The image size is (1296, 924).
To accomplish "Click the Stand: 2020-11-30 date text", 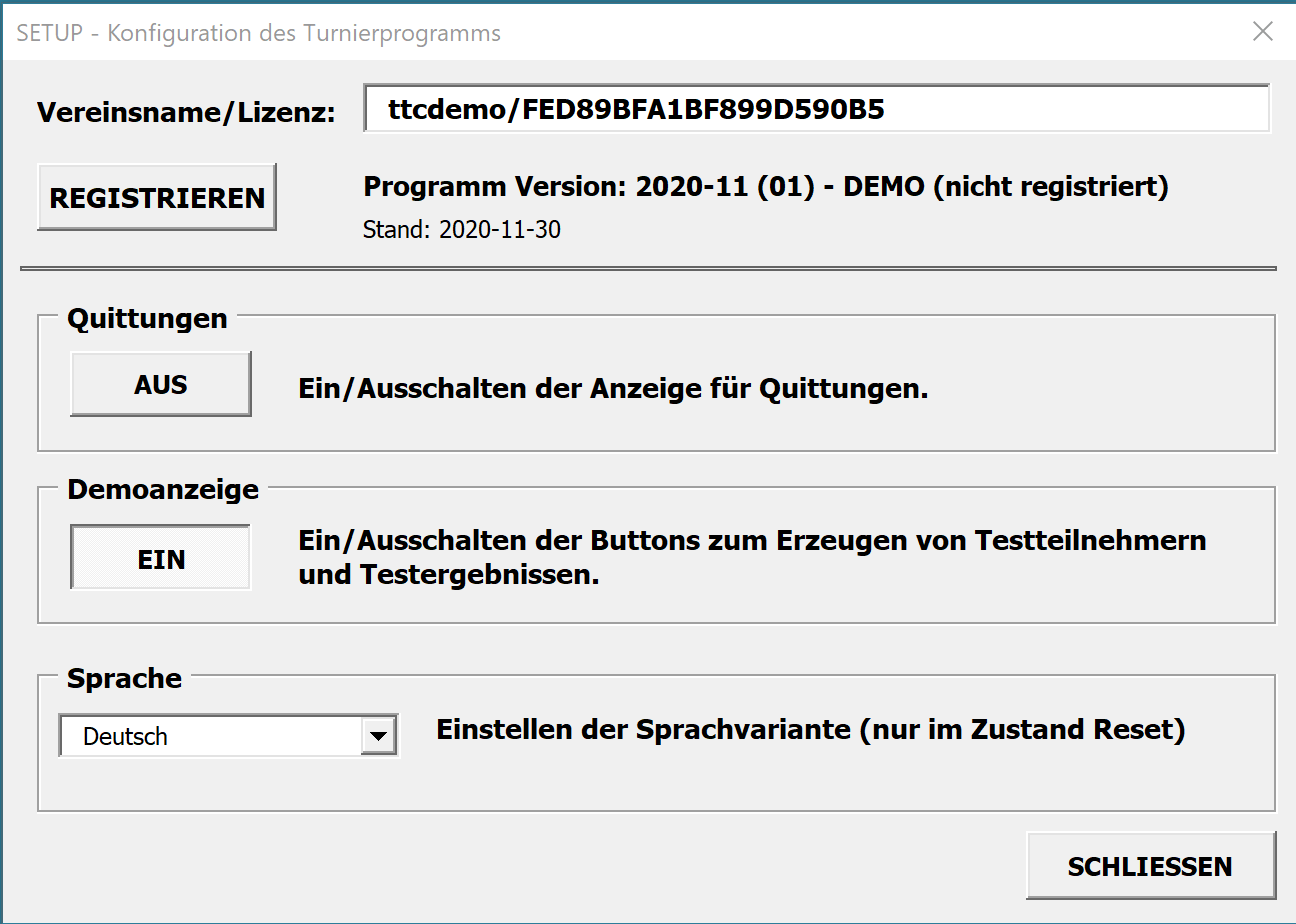I will (x=461, y=230).
